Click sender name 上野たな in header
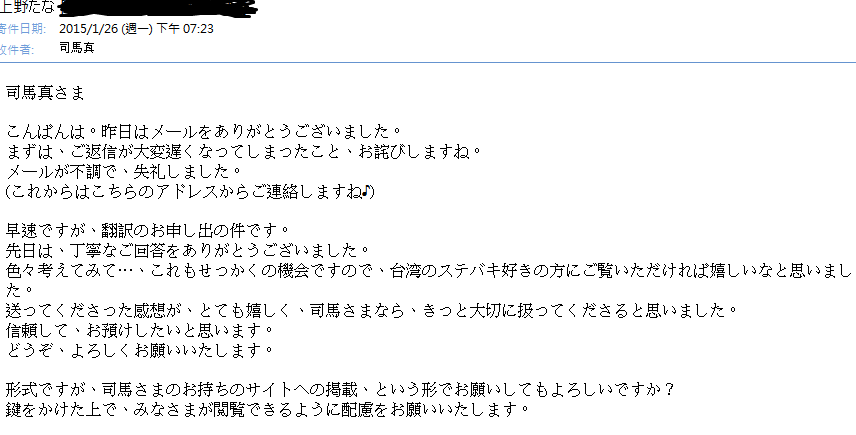This screenshot has height=435, width=856. point(27,7)
